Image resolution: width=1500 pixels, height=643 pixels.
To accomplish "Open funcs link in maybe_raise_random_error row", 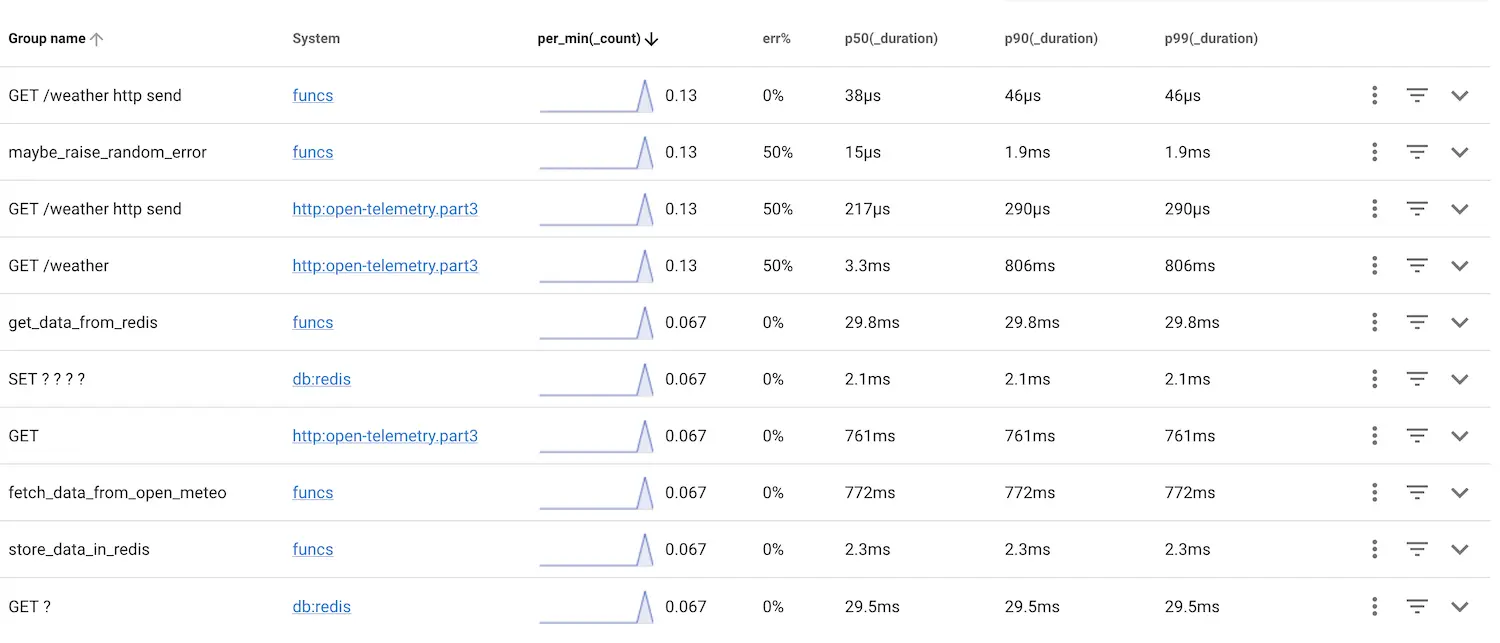I will pyautogui.click(x=312, y=152).
